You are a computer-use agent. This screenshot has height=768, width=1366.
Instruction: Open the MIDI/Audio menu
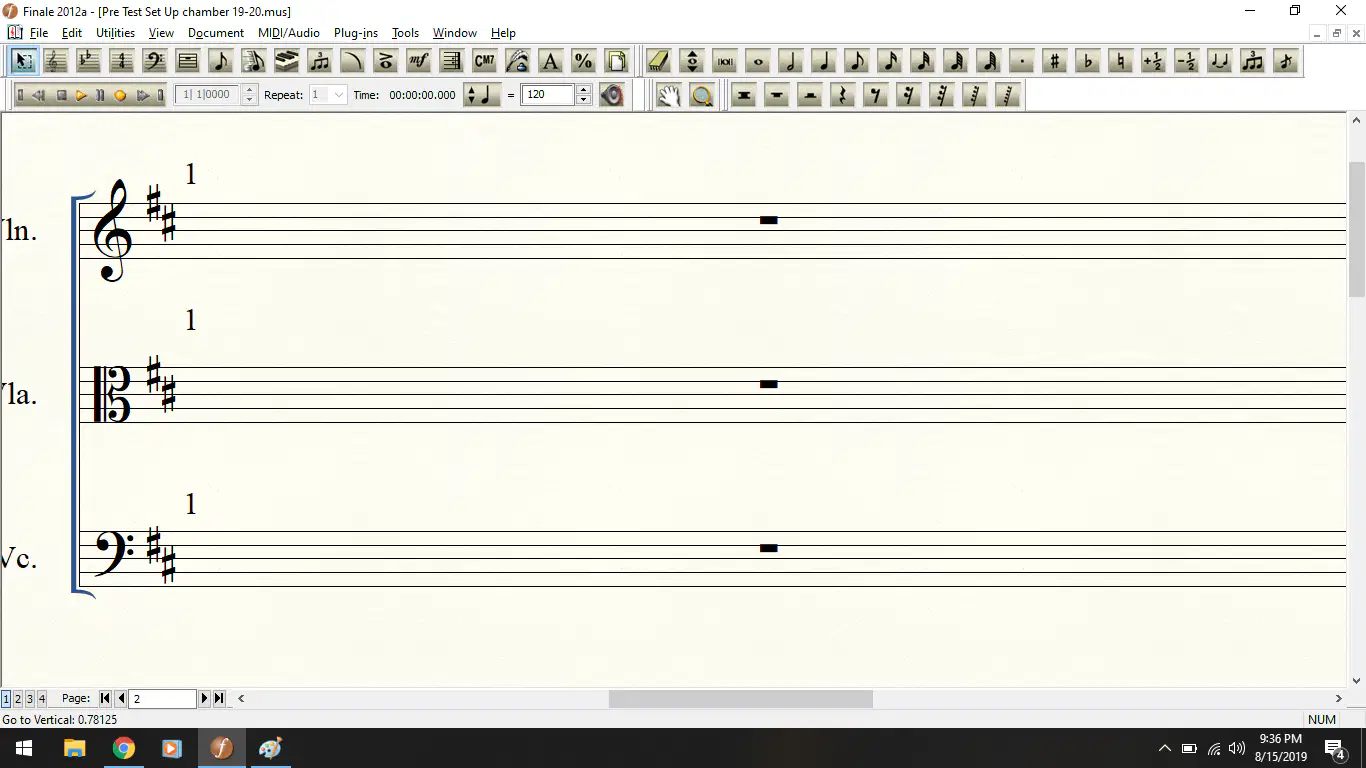point(289,33)
